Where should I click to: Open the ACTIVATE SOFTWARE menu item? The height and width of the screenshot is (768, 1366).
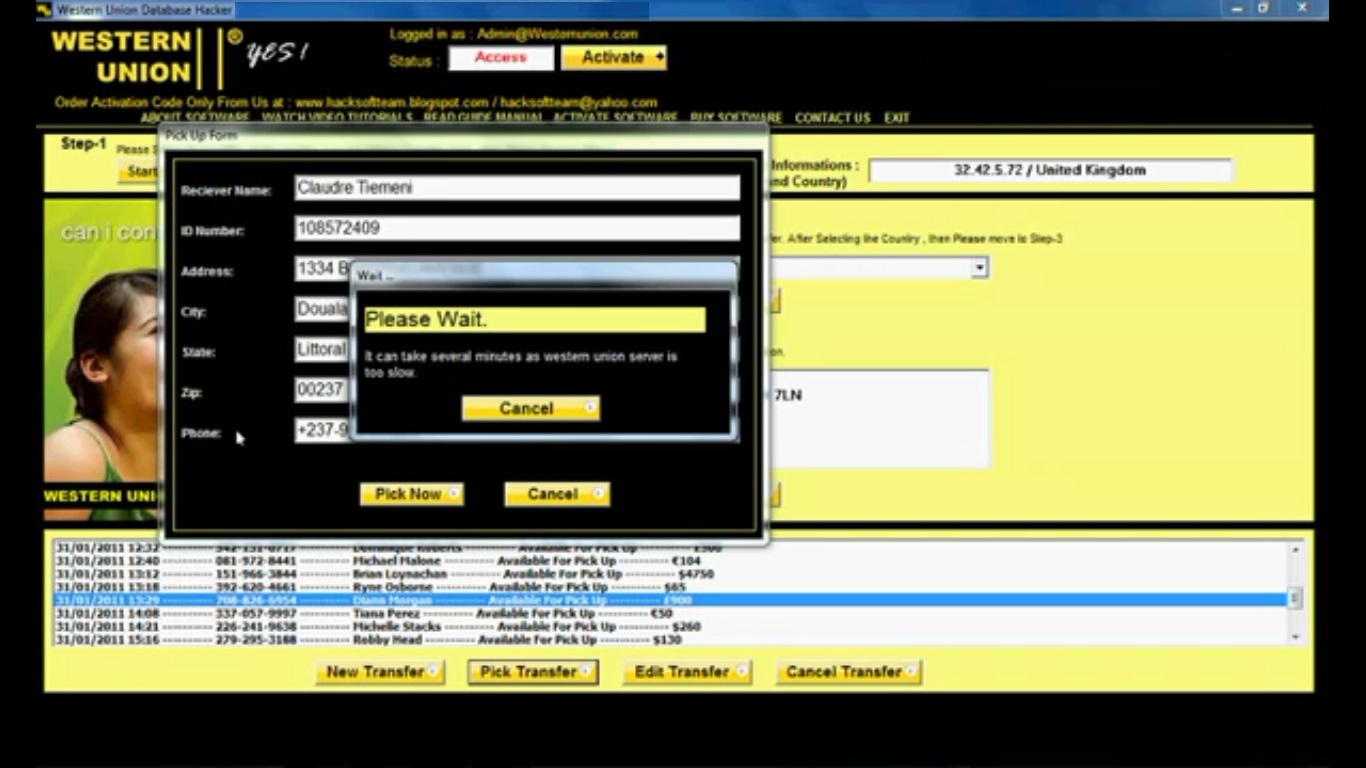[615, 118]
